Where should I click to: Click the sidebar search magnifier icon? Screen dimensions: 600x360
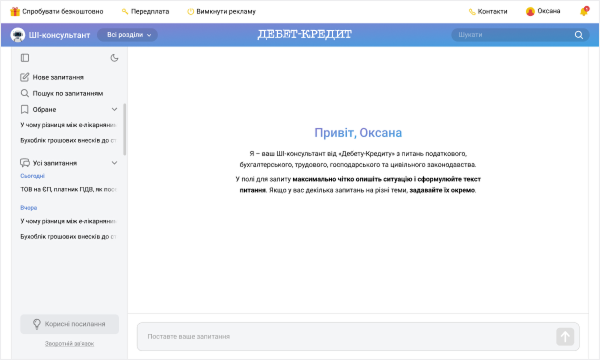(x=24, y=93)
